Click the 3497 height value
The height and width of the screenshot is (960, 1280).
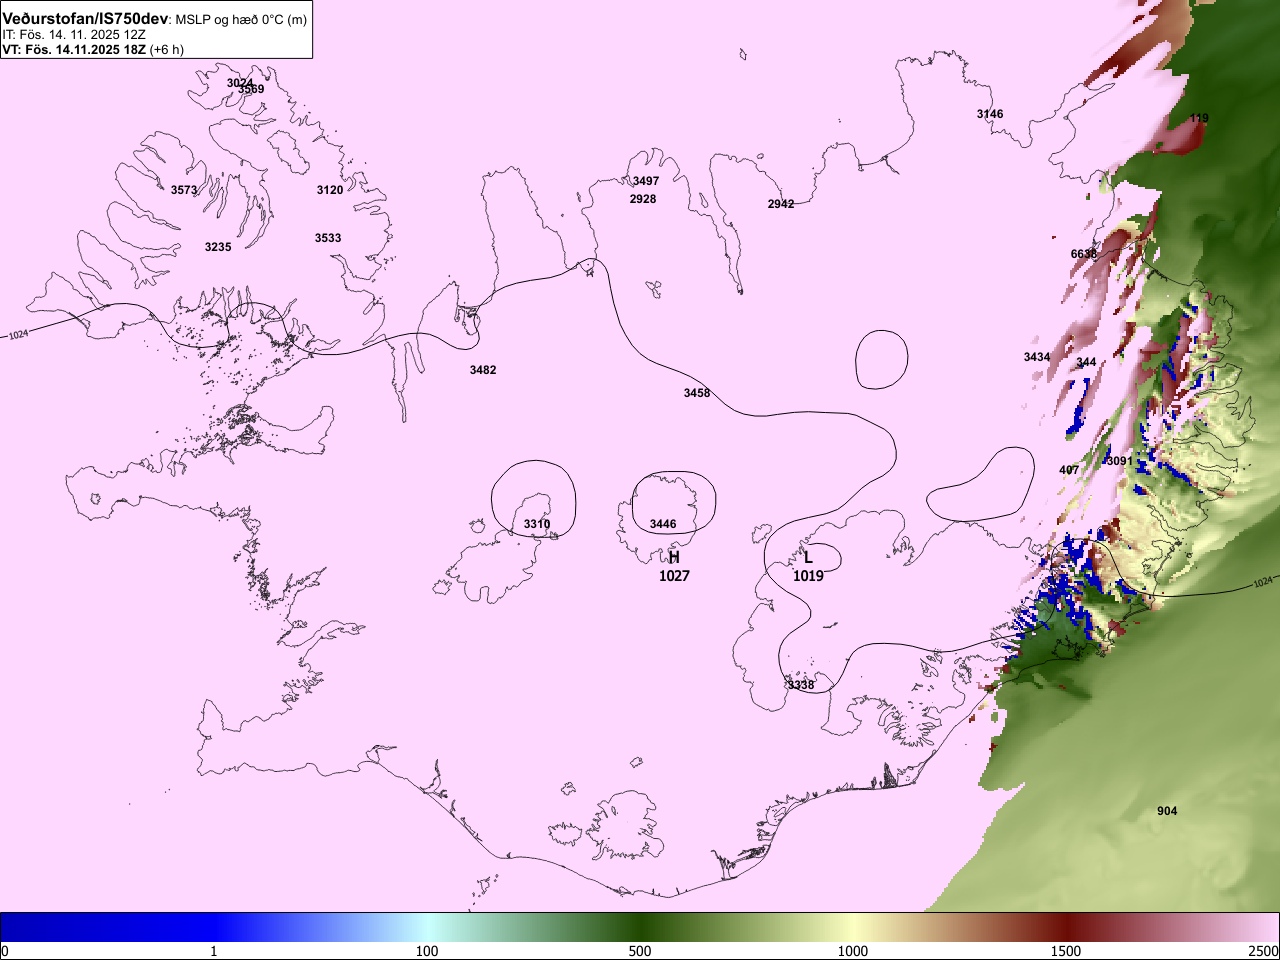tap(646, 181)
